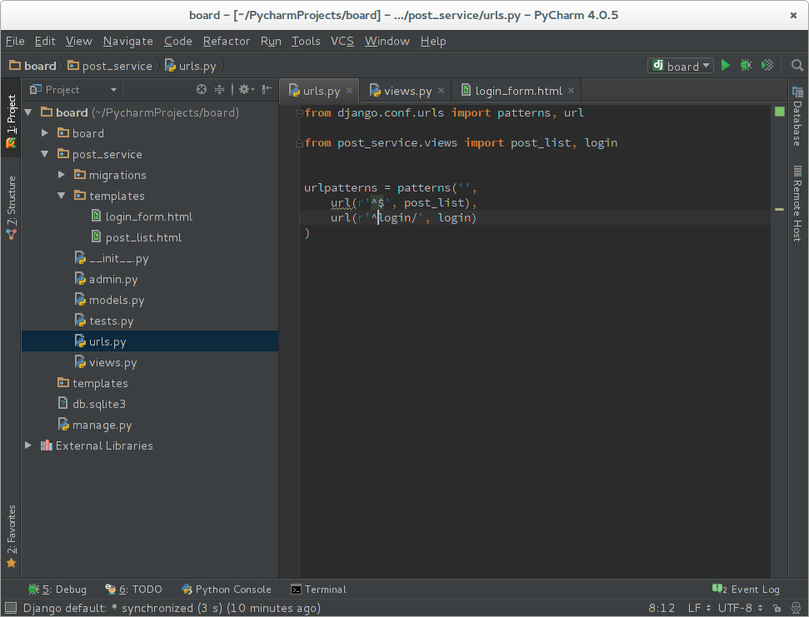
Task: Fold the first import line in editor
Action: (x=299, y=113)
